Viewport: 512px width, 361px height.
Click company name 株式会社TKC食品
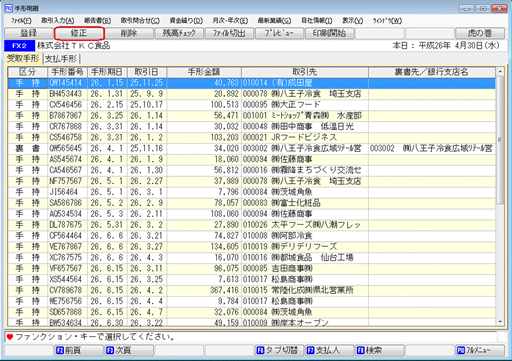coord(74,46)
